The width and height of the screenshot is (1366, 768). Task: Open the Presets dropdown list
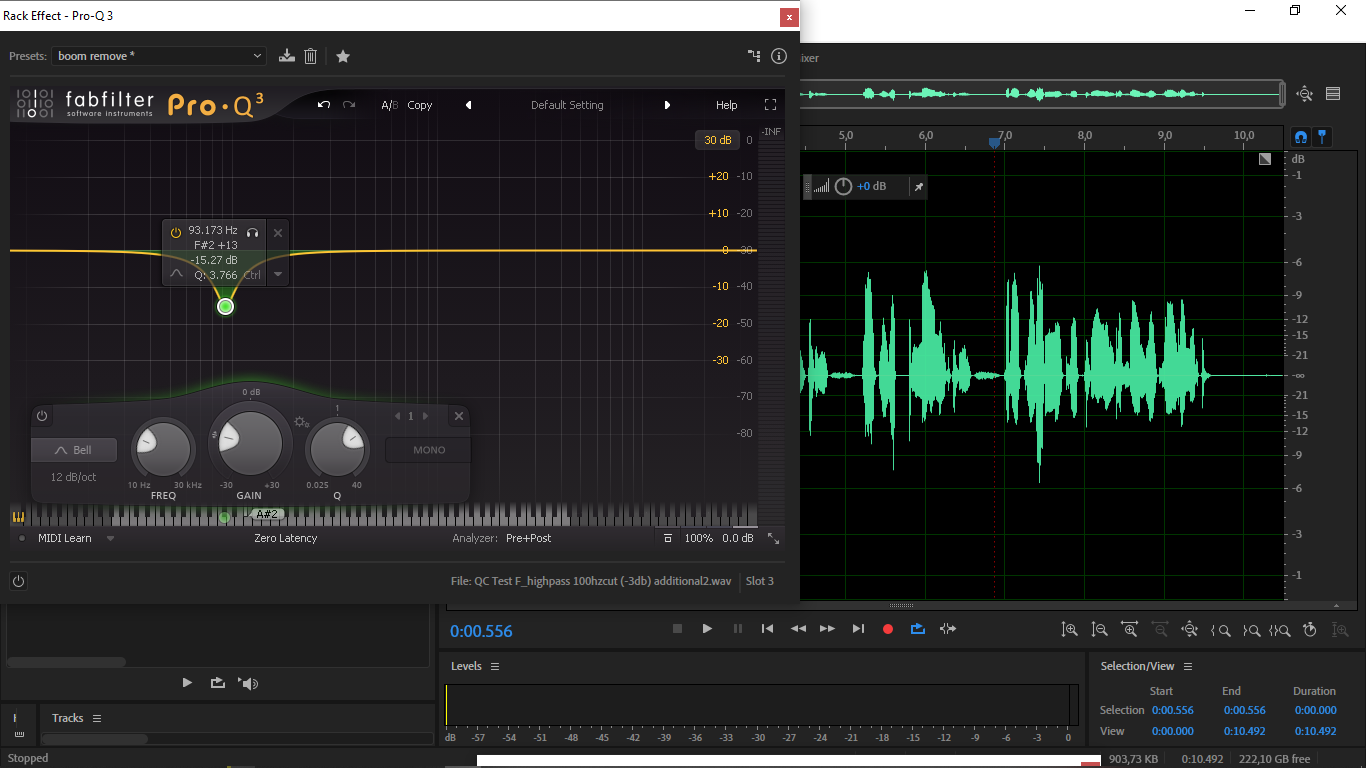[158, 56]
